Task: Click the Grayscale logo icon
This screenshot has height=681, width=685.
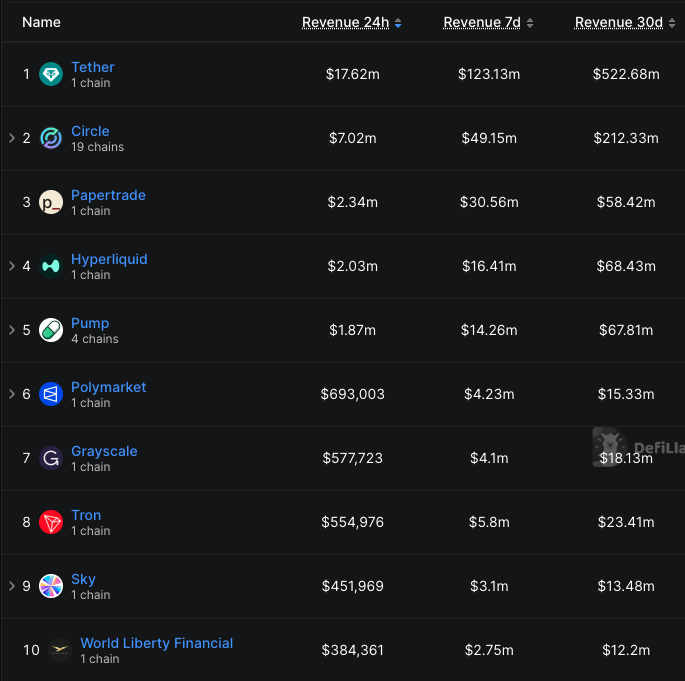Action: 51,458
